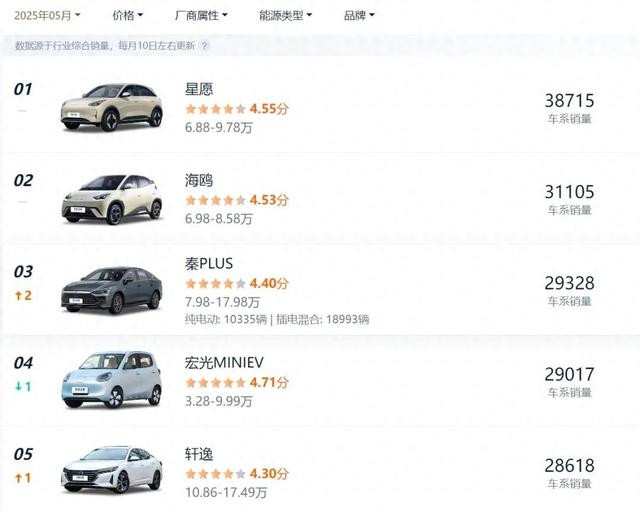
Task: Open the 星愿 model name link
Action: pos(199,89)
